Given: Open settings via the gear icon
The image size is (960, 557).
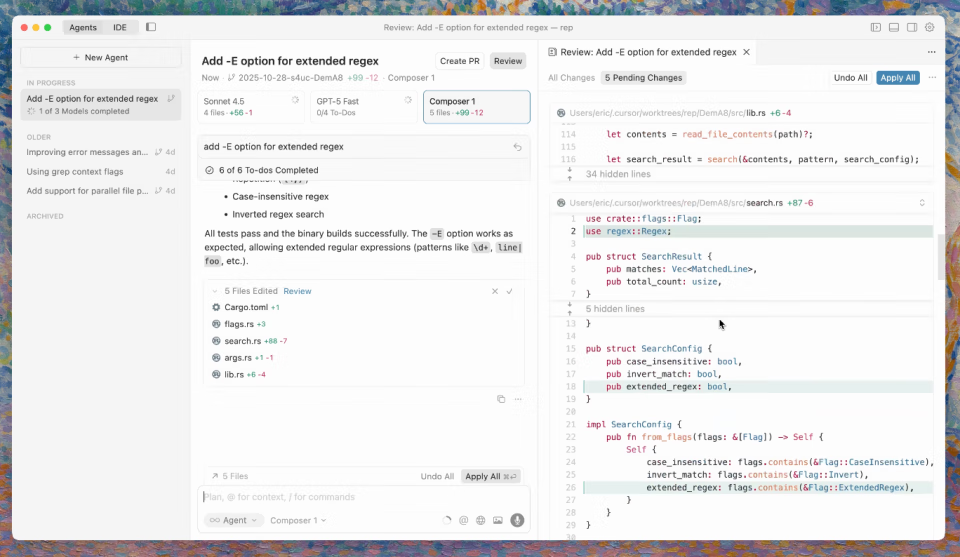Looking at the screenshot, I should (929, 28).
